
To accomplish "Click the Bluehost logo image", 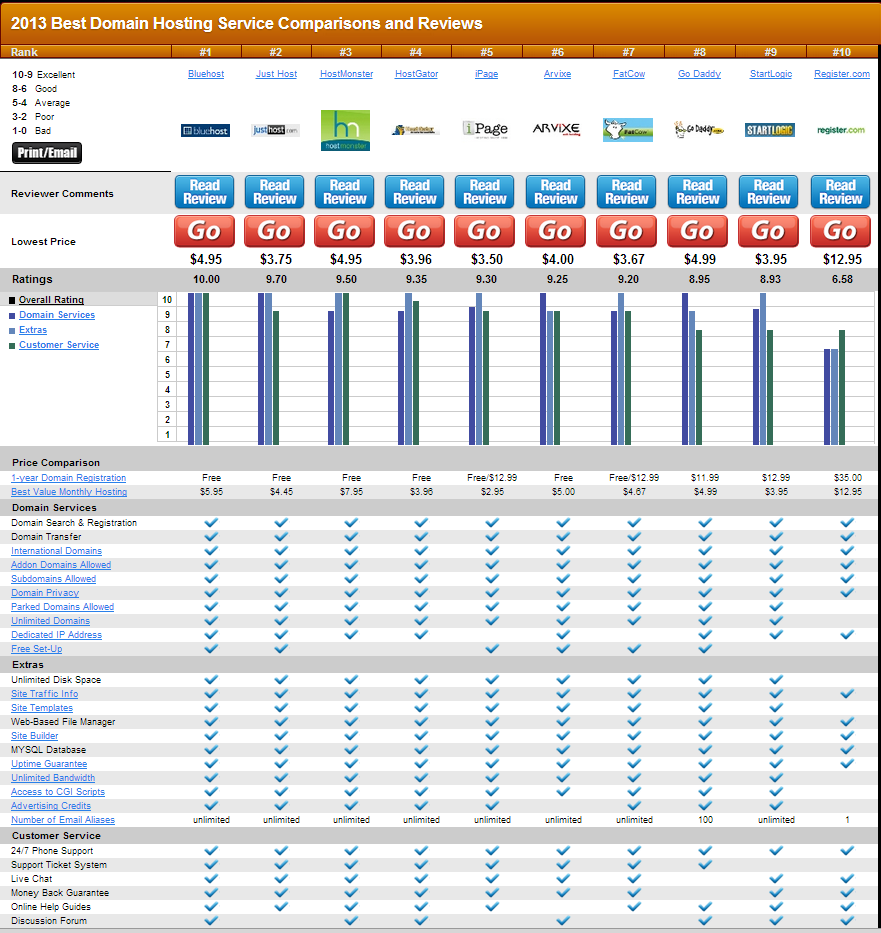I will pos(205,130).
